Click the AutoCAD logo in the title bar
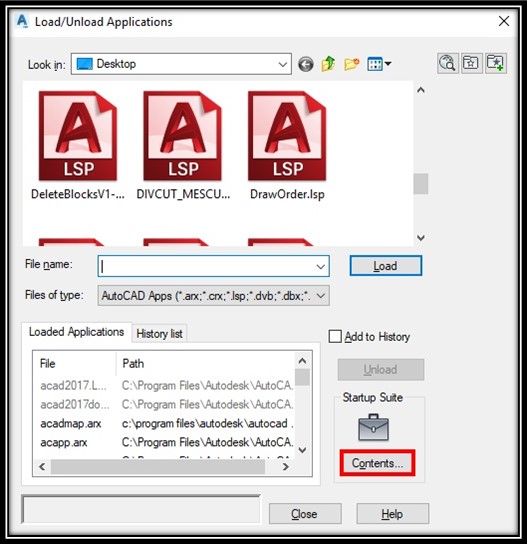Viewport: 527px width, 544px height. coord(22,22)
